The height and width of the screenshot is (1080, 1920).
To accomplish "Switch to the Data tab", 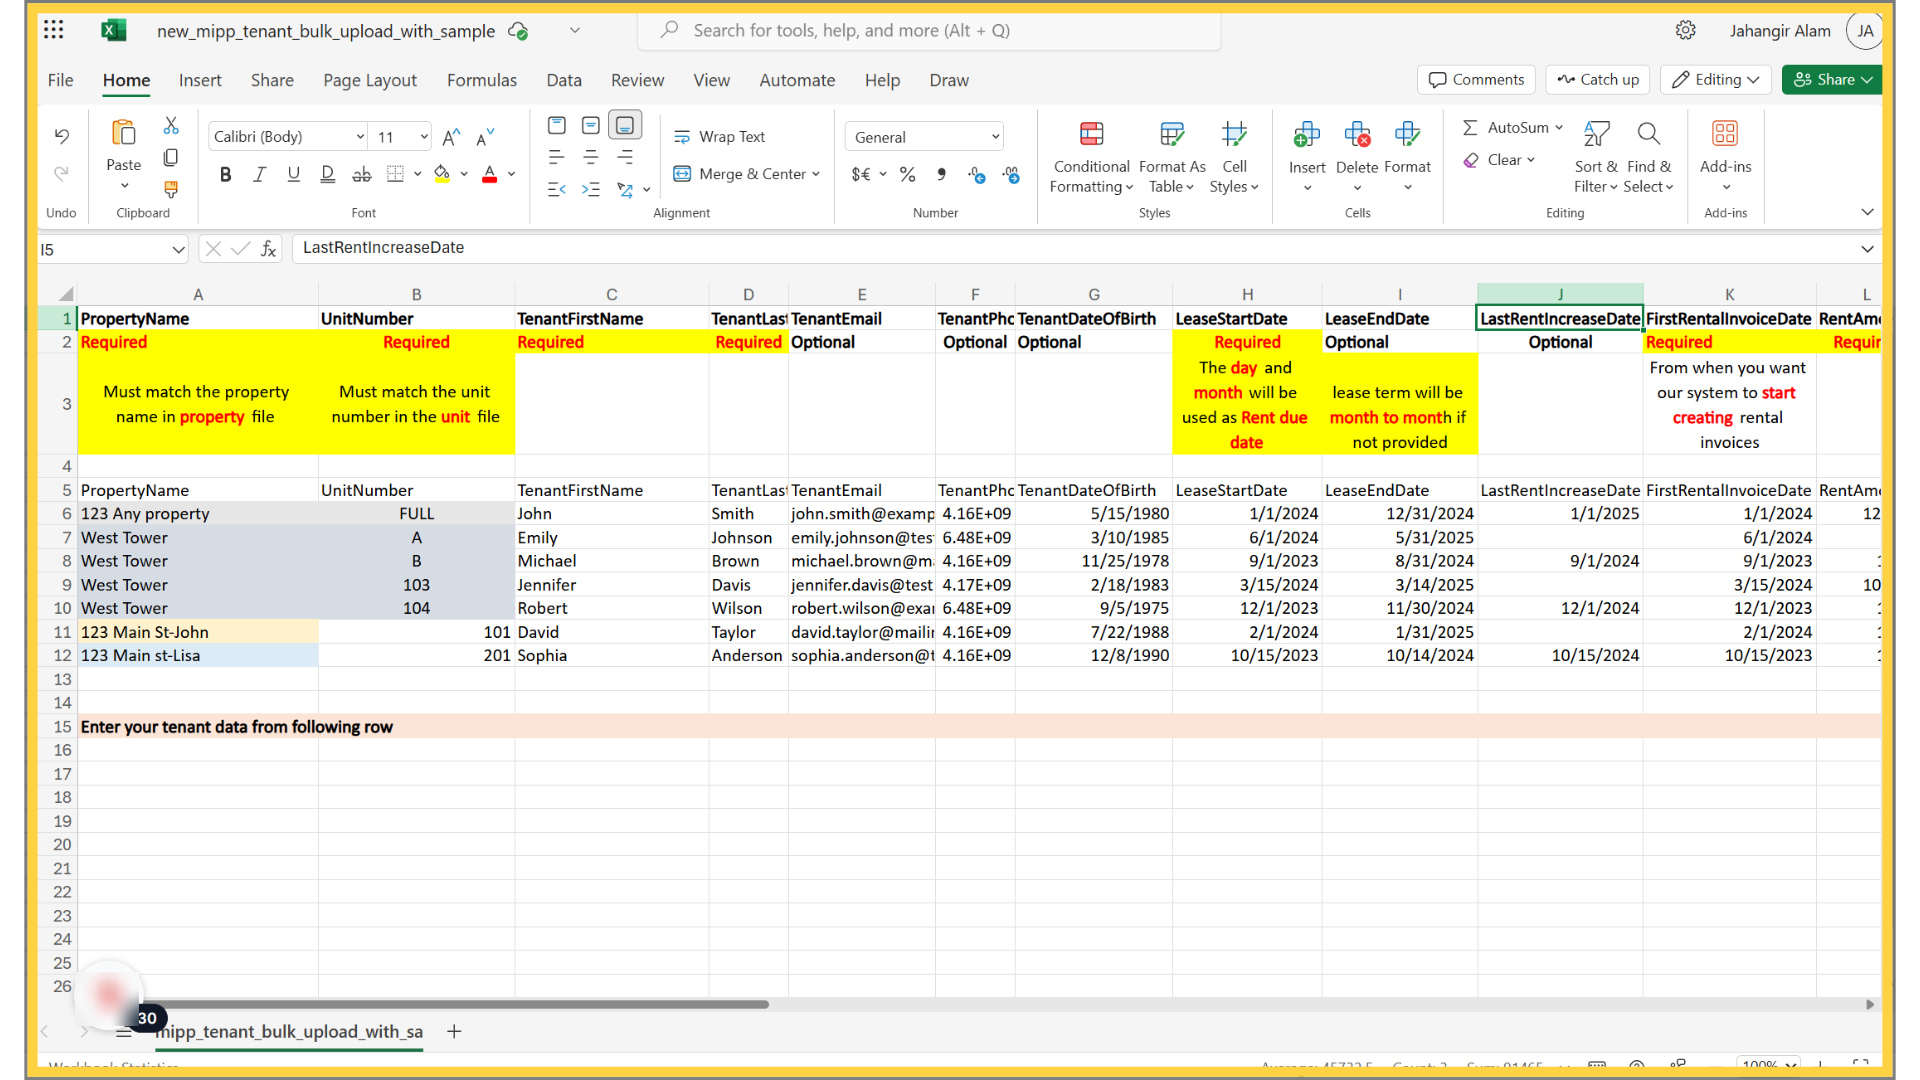I will (x=564, y=80).
